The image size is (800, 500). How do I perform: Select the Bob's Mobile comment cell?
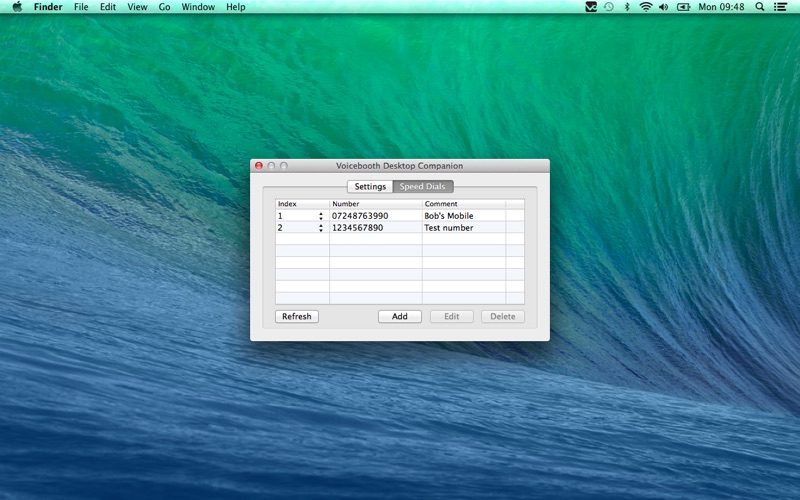(x=464, y=216)
